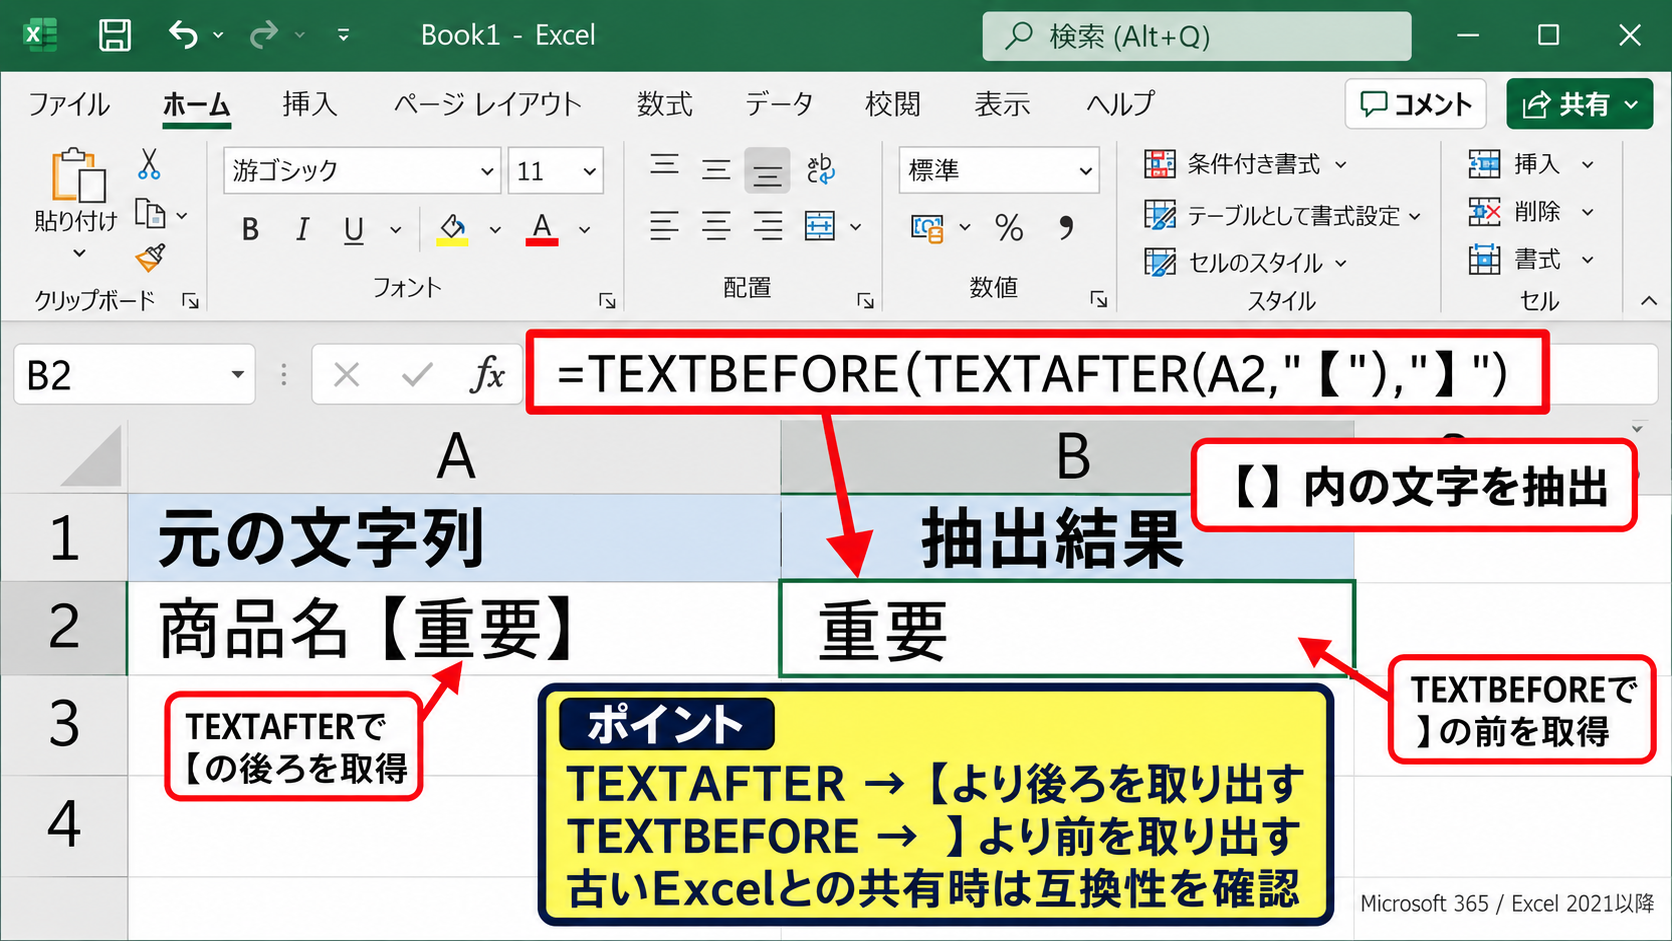Apply red font color
The height and width of the screenshot is (941, 1672).
tap(542, 230)
